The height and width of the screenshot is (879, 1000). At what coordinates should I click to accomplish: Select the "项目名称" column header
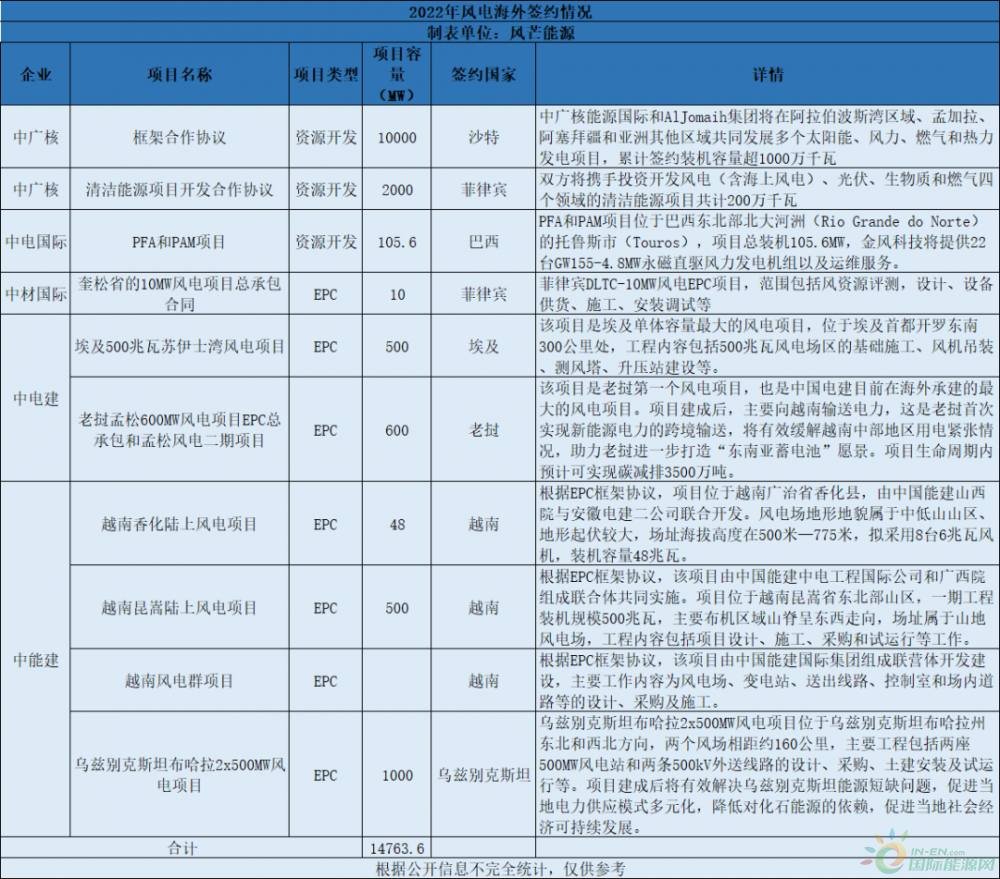pyautogui.click(x=180, y=75)
